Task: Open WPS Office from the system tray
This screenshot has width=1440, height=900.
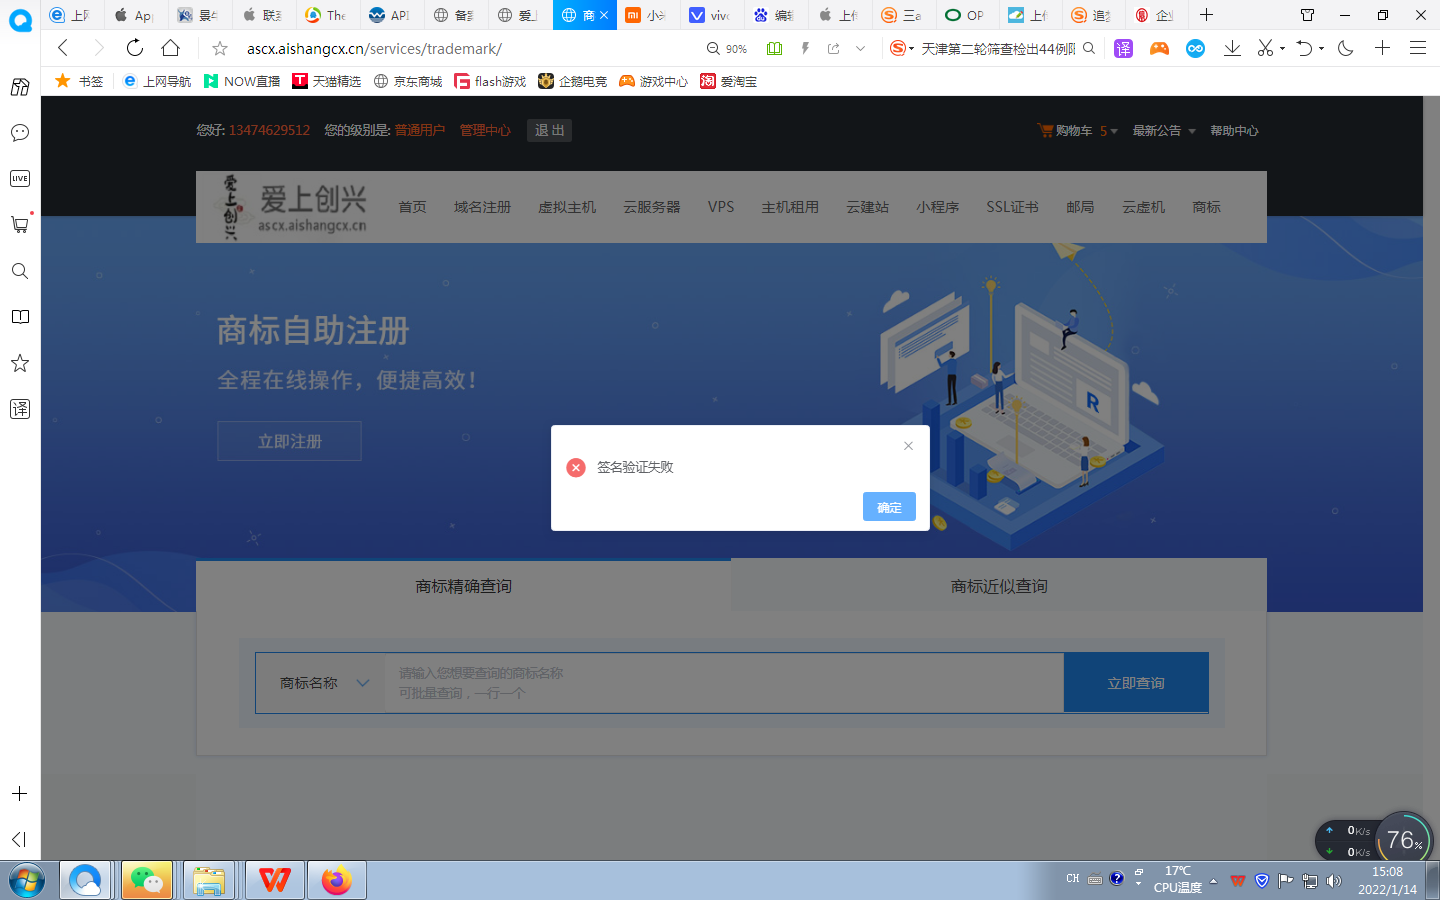Action: (x=1238, y=881)
